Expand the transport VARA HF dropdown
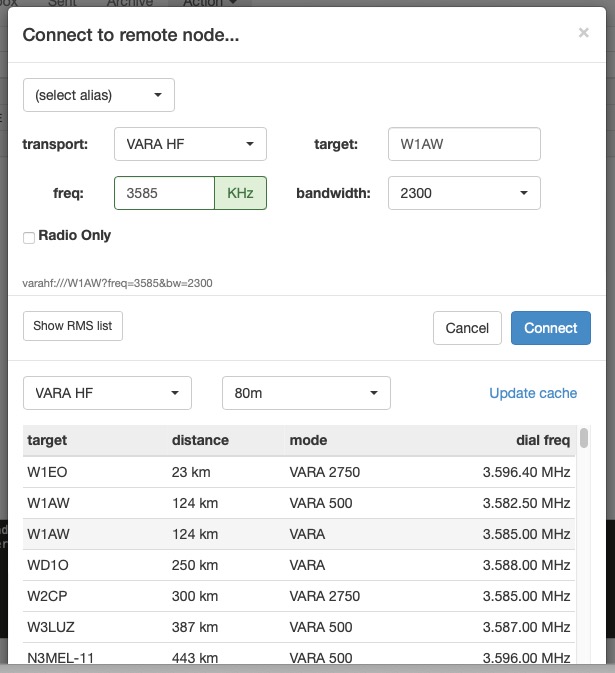 (x=190, y=144)
